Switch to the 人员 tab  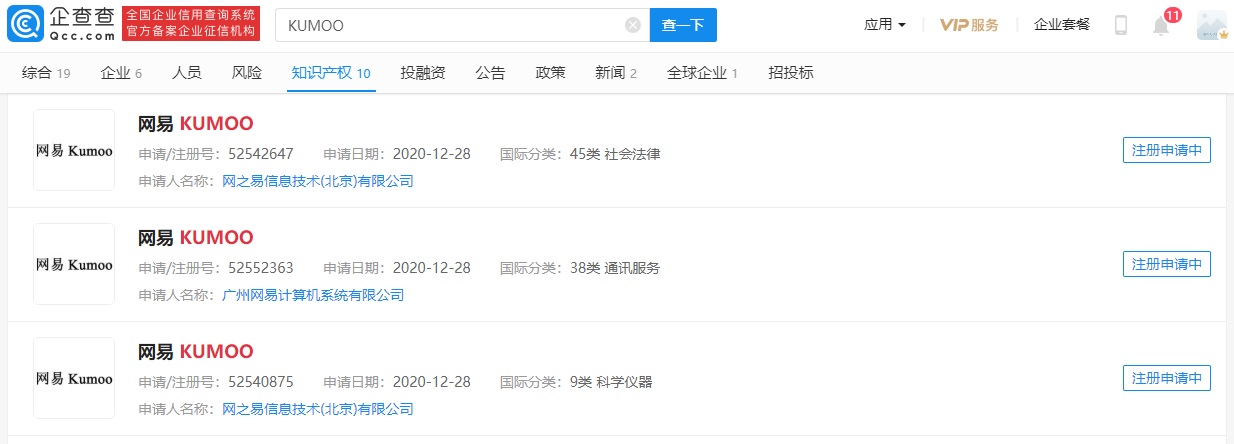186,72
